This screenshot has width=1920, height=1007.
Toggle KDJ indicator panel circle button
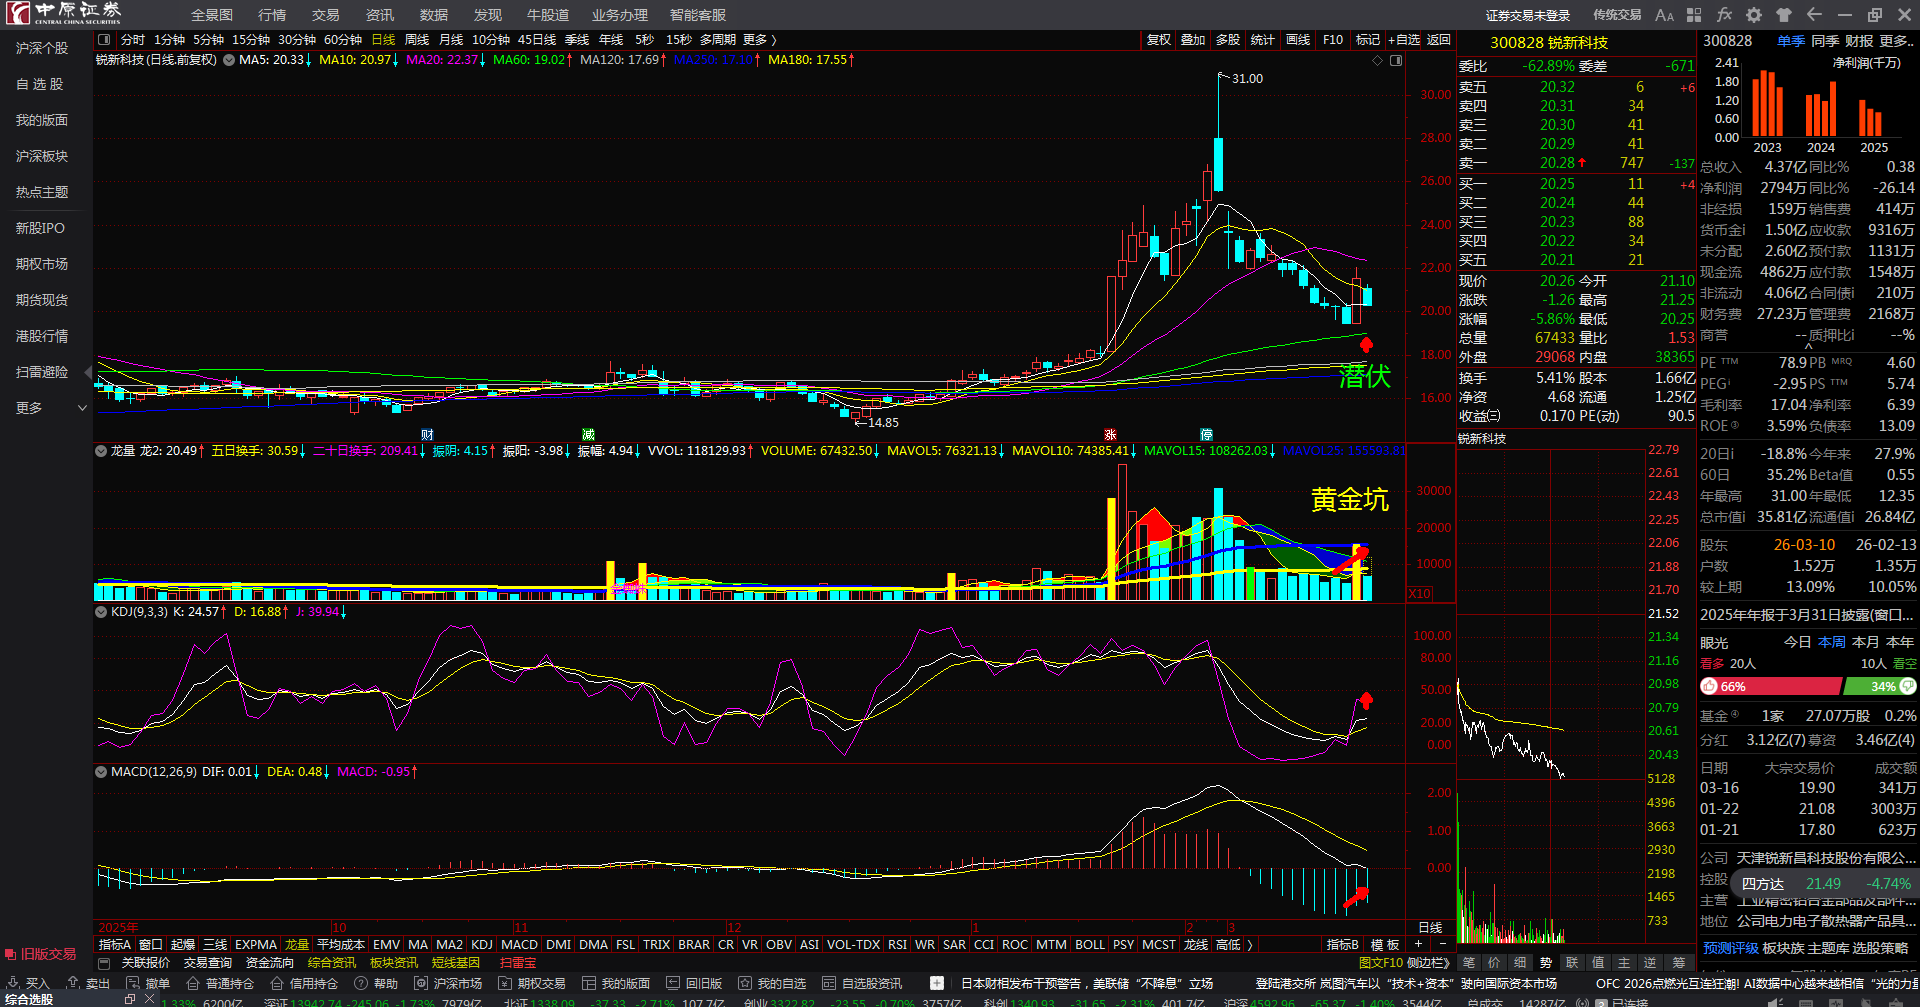tap(101, 611)
